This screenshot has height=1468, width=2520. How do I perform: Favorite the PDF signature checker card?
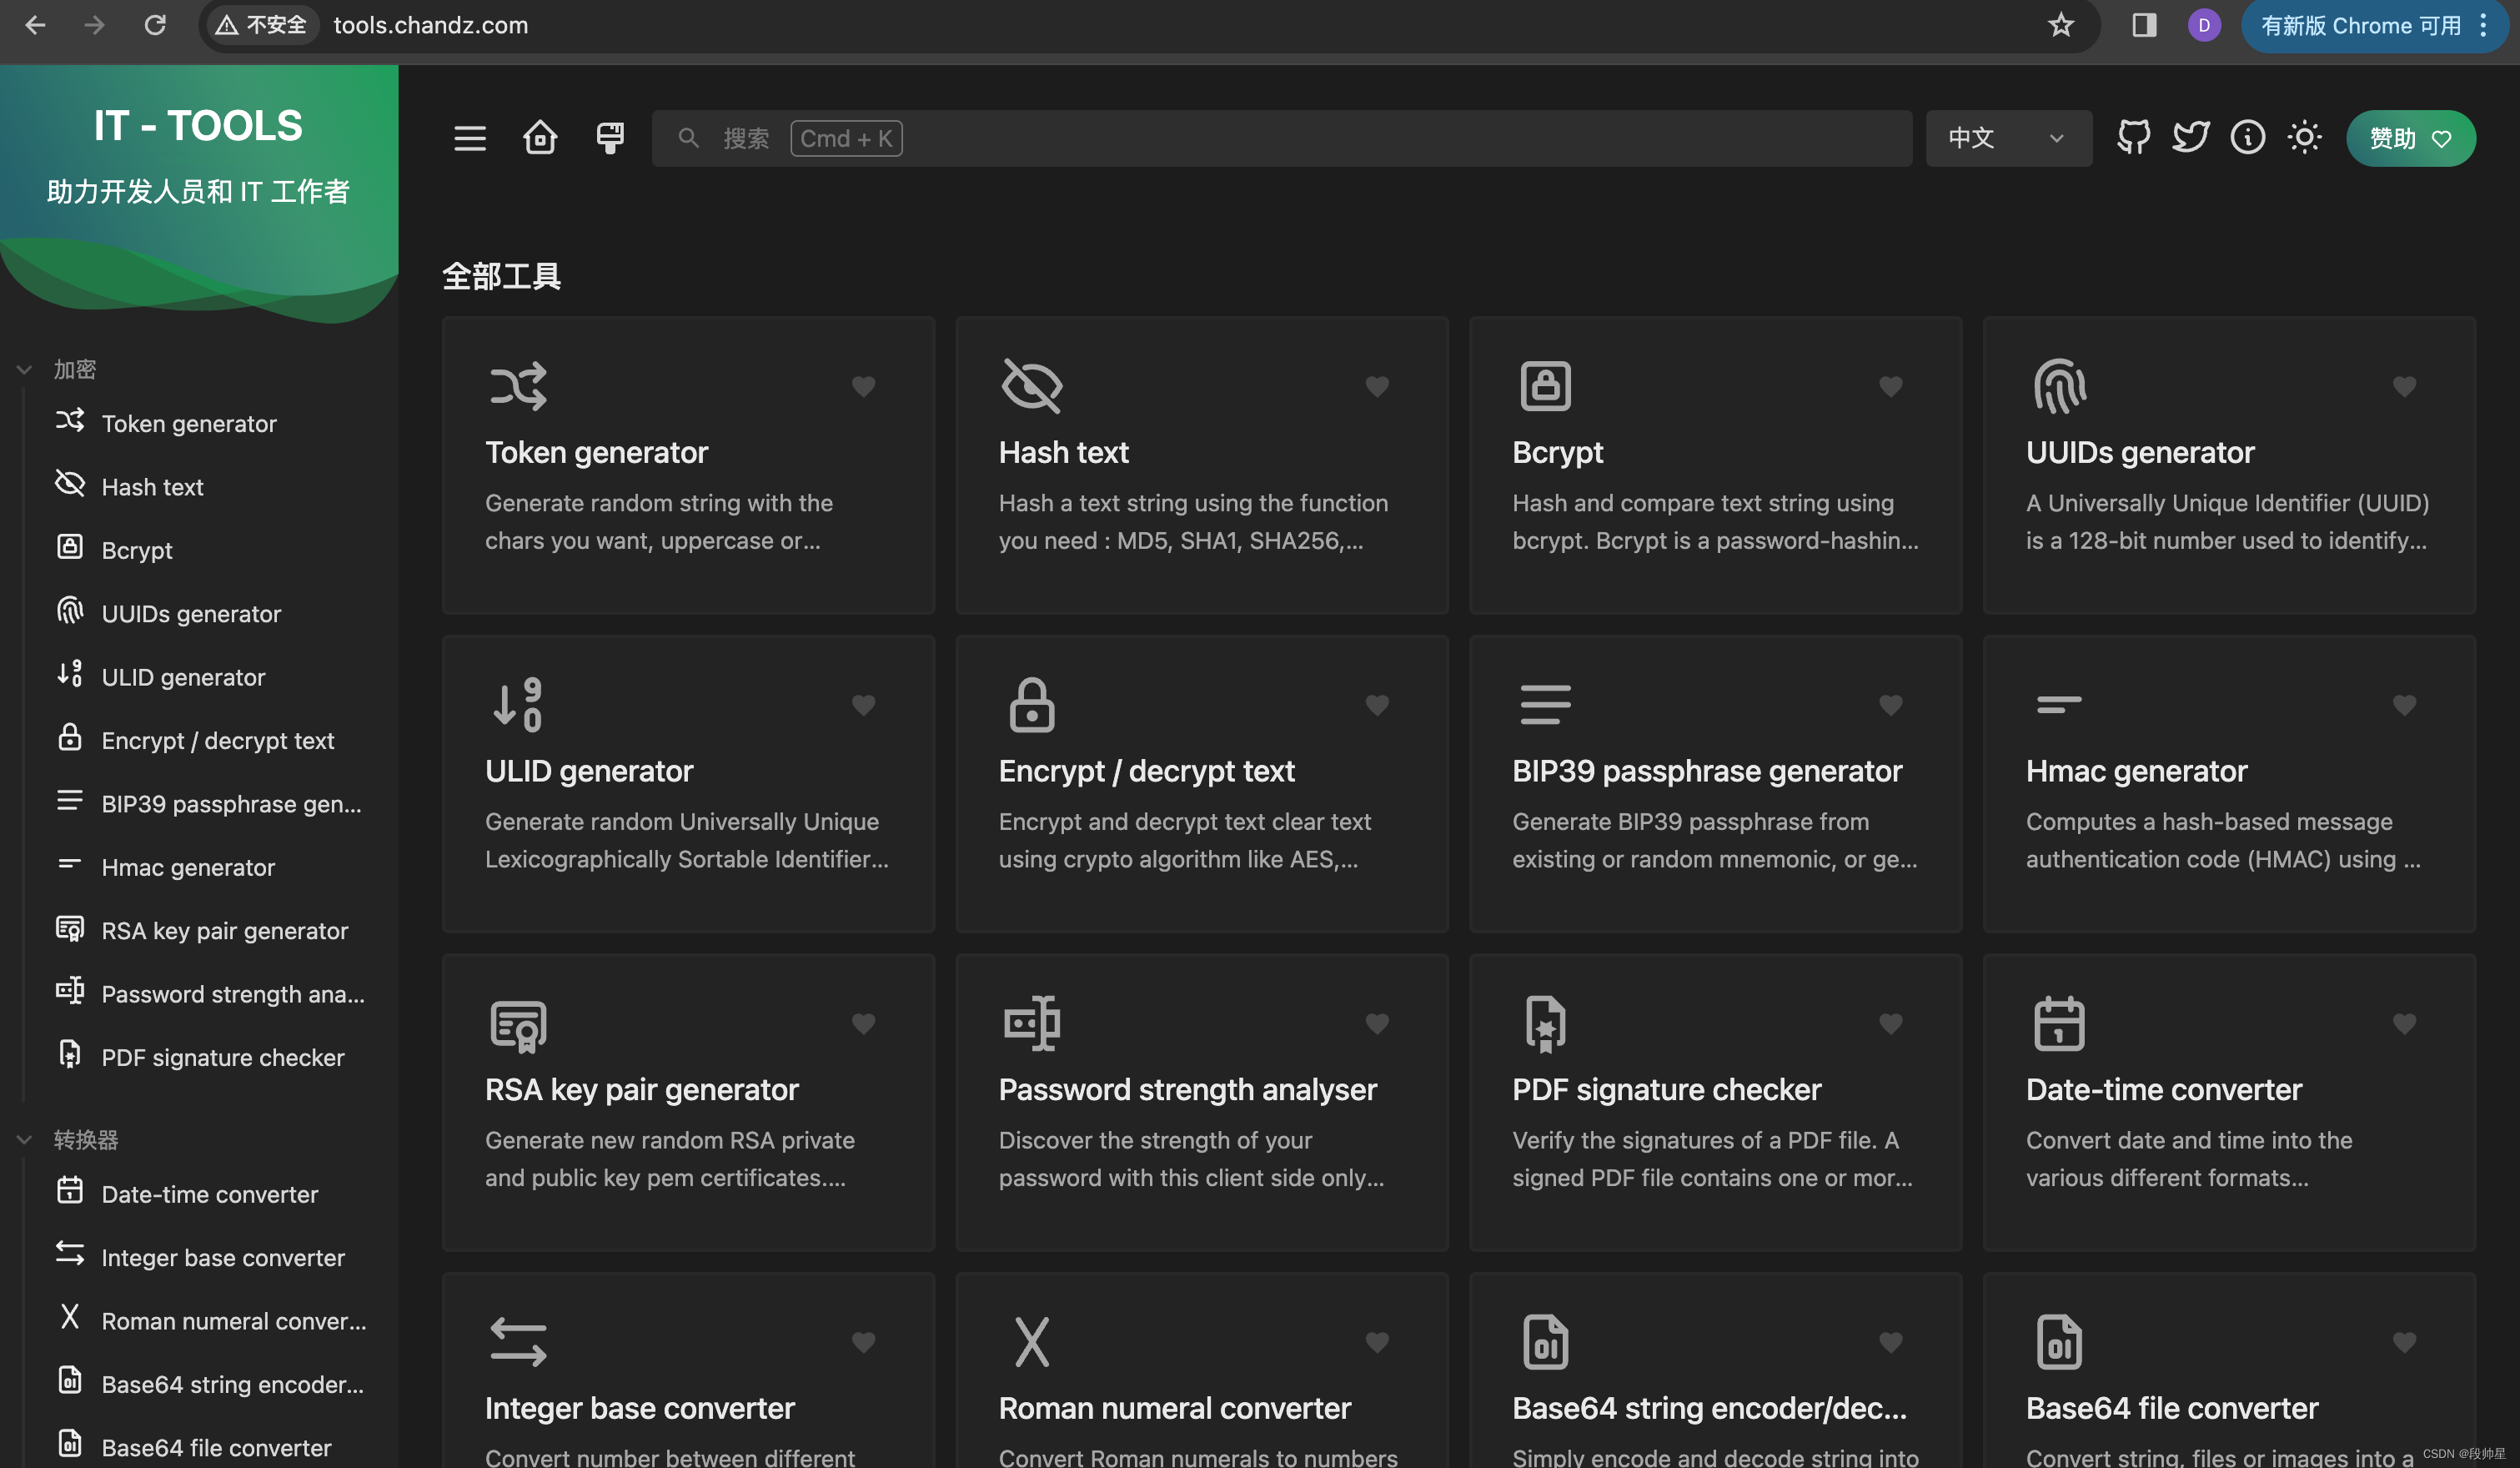click(x=1891, y=1023)
